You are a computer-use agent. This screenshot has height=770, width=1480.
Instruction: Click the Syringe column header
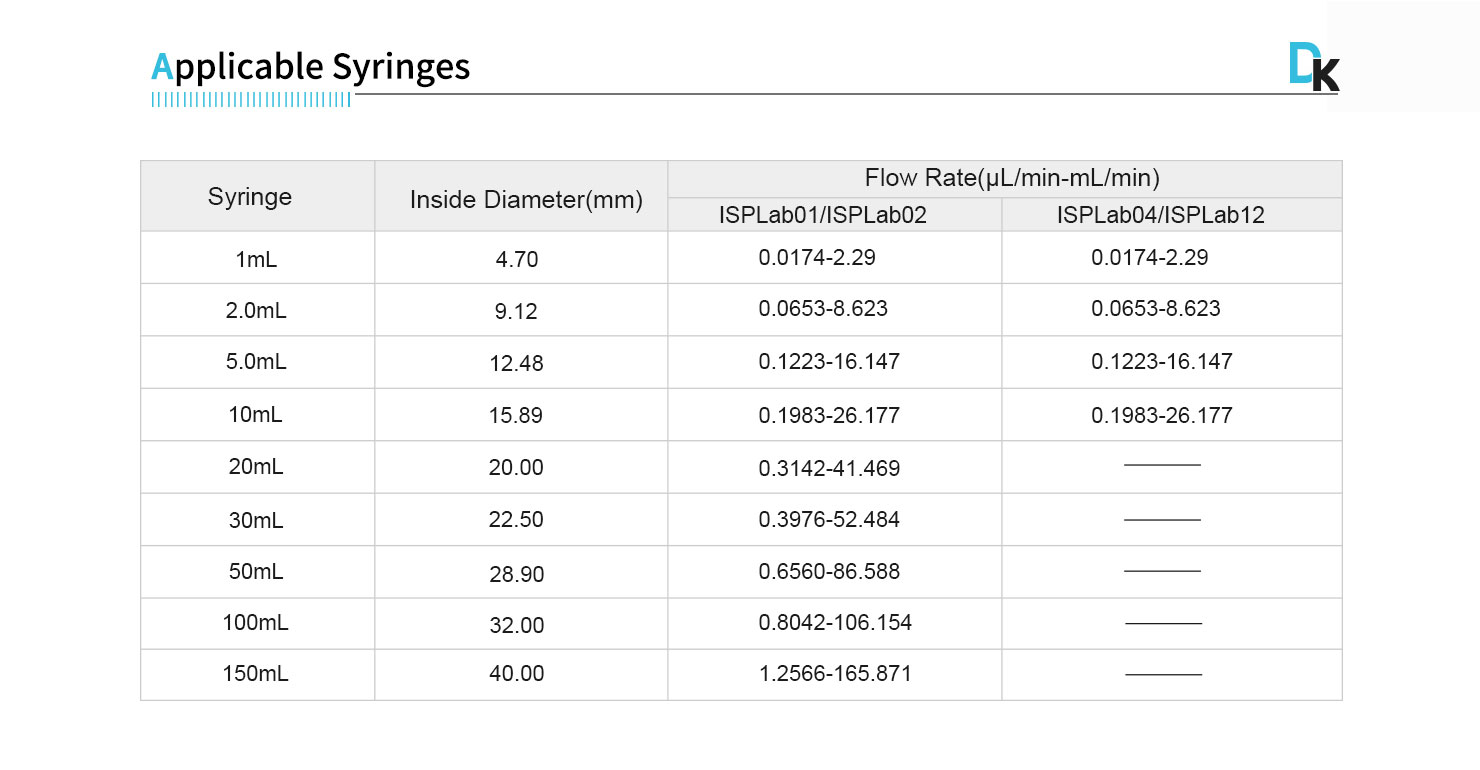pyautogui.click(x=250, y=197)
